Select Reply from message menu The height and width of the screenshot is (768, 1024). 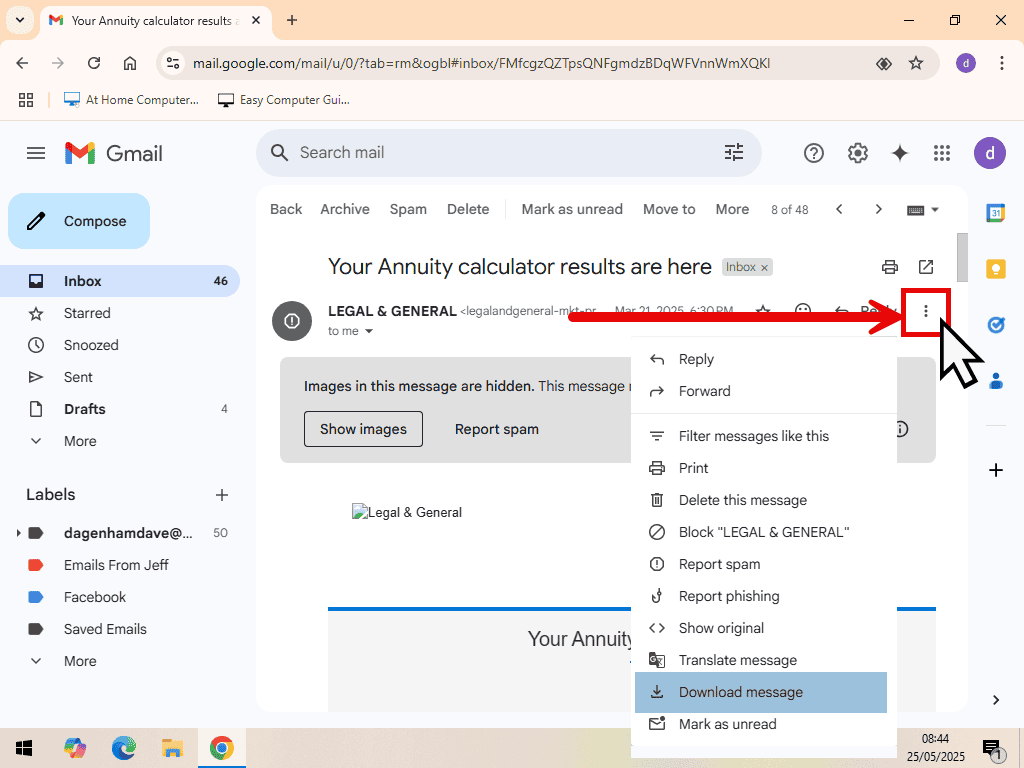point(763,359)
